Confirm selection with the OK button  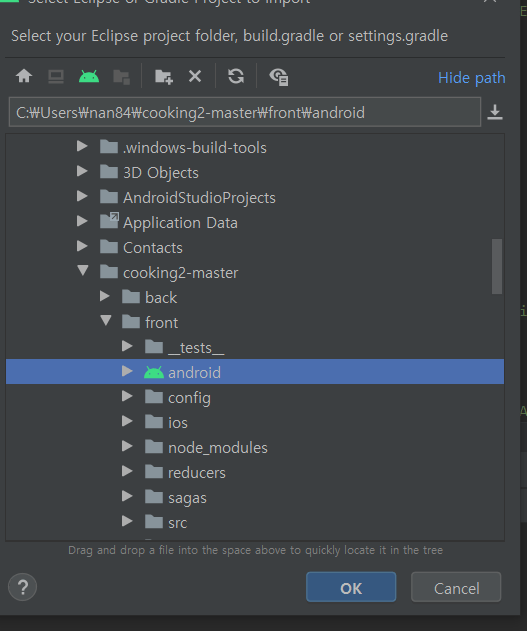pos(351,587)
